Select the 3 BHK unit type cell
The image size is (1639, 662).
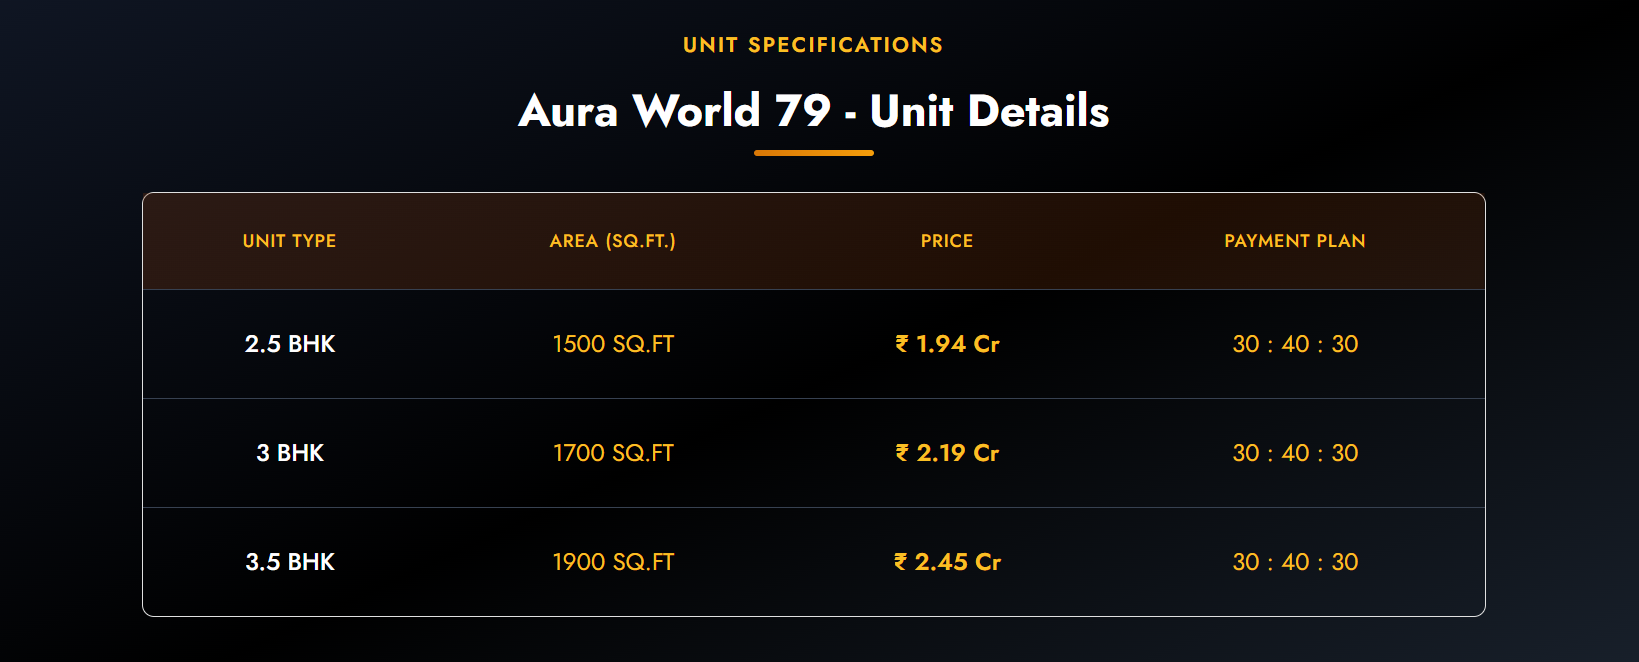coord(290,453)
